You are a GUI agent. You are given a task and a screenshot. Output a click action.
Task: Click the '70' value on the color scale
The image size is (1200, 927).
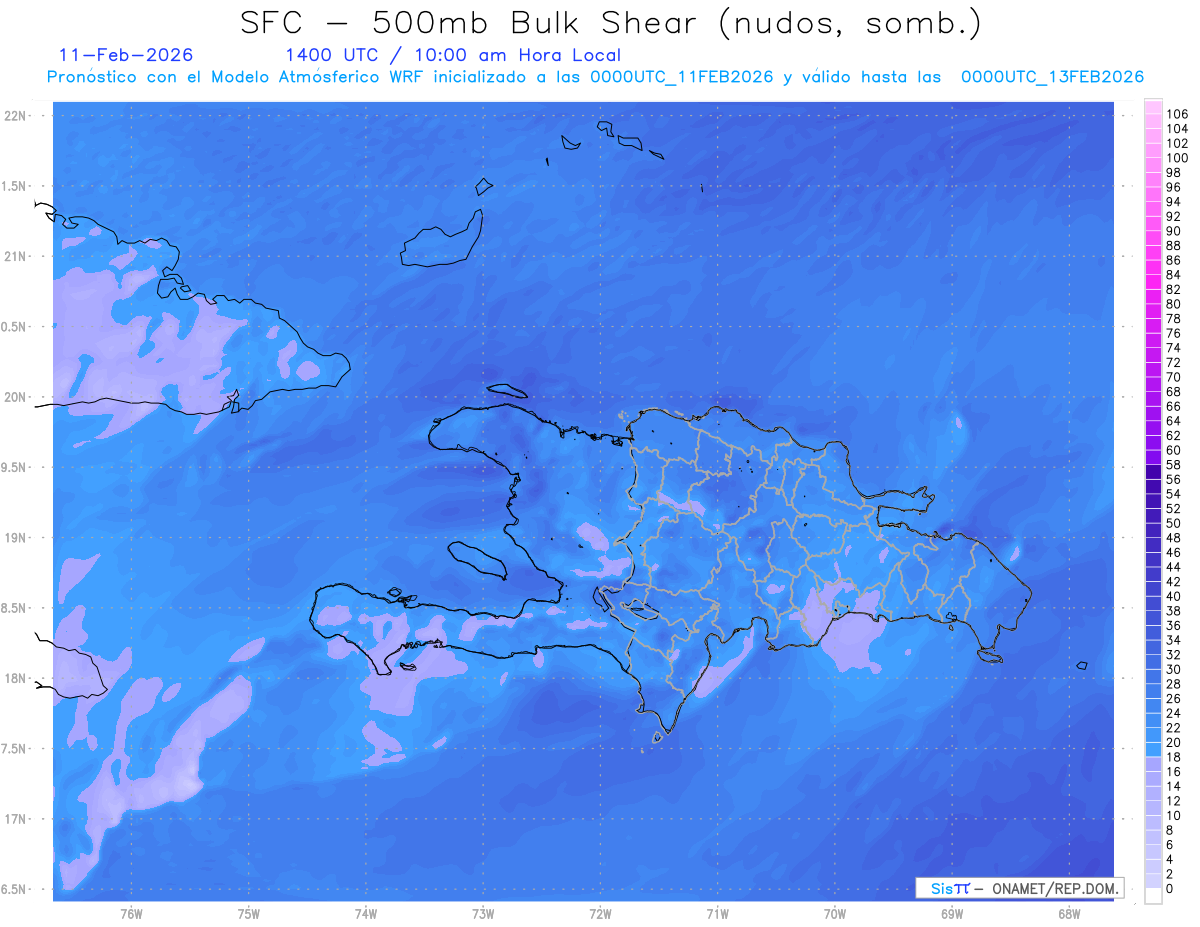[x=1173, y=377]
